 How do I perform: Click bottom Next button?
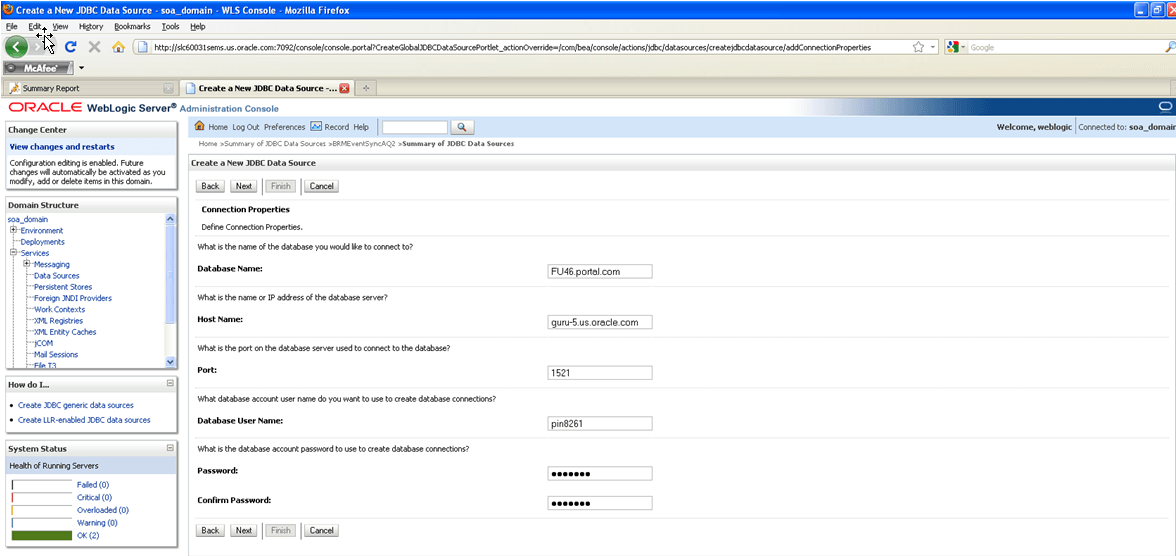click(244, 530)
